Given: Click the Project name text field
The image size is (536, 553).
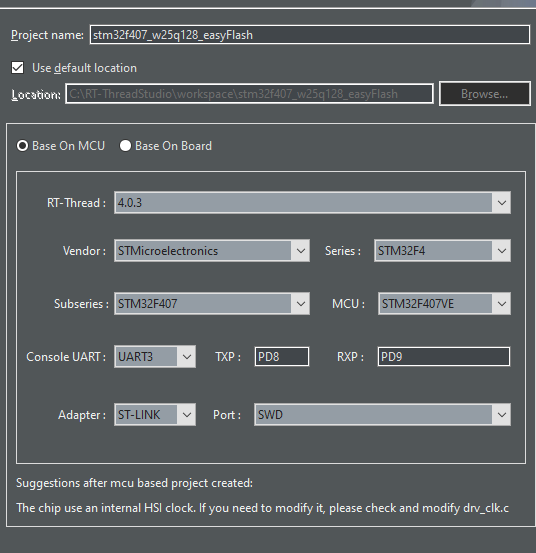Looking at the screenshot, I should [310, 35].
